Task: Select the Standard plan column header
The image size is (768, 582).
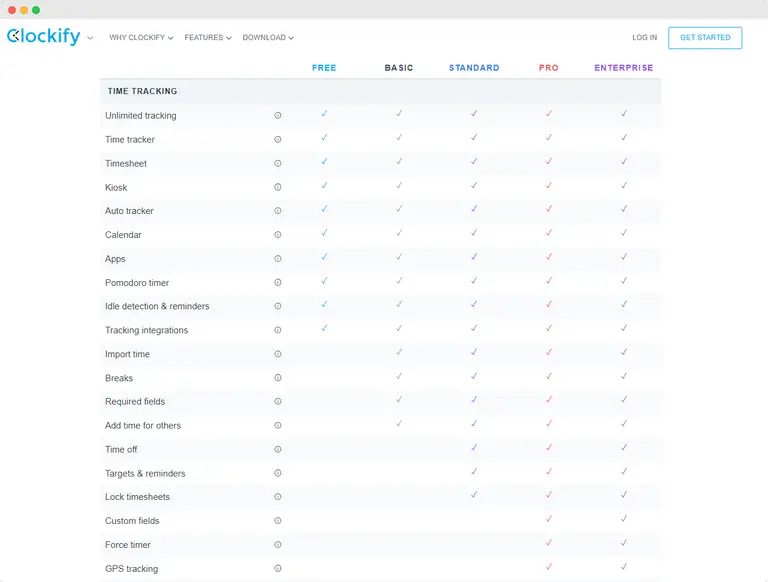Action: tap(474, 68)
